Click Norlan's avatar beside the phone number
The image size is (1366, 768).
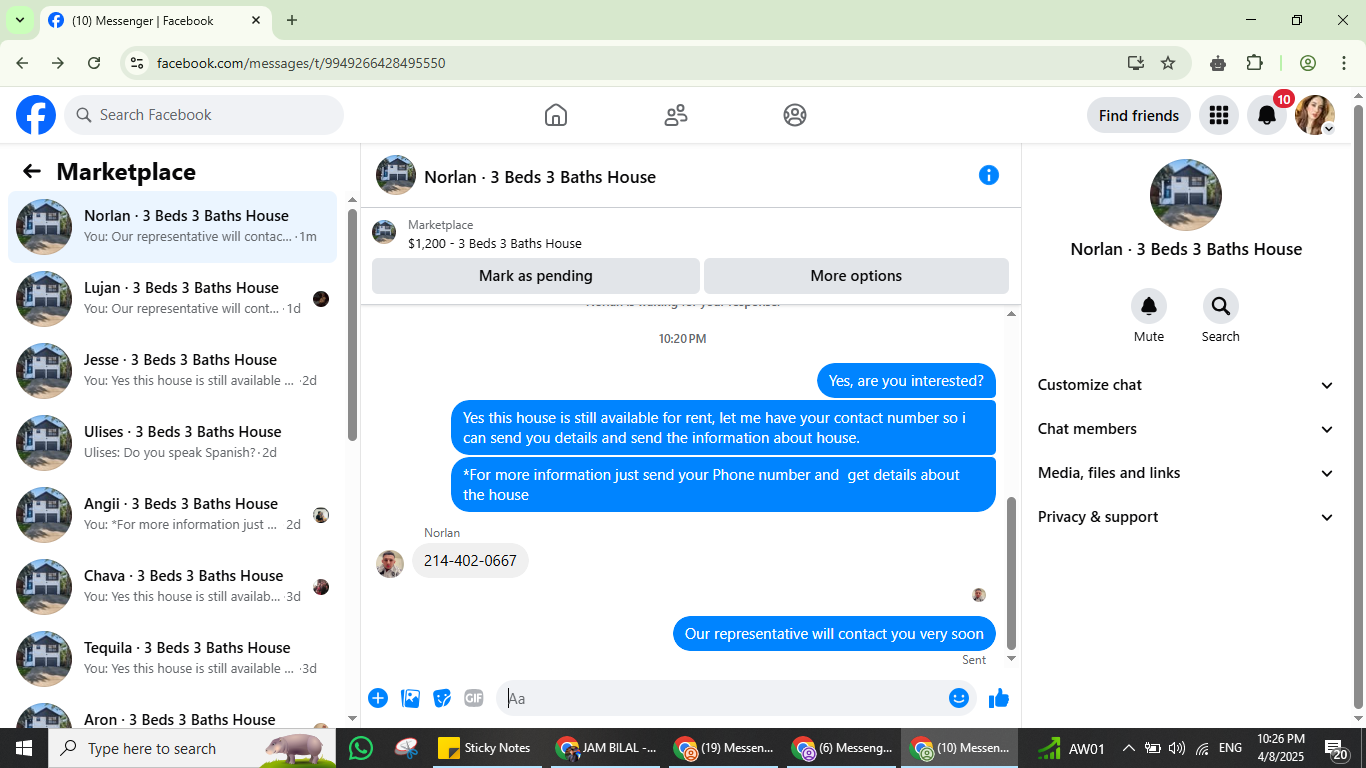click(390, 564)
